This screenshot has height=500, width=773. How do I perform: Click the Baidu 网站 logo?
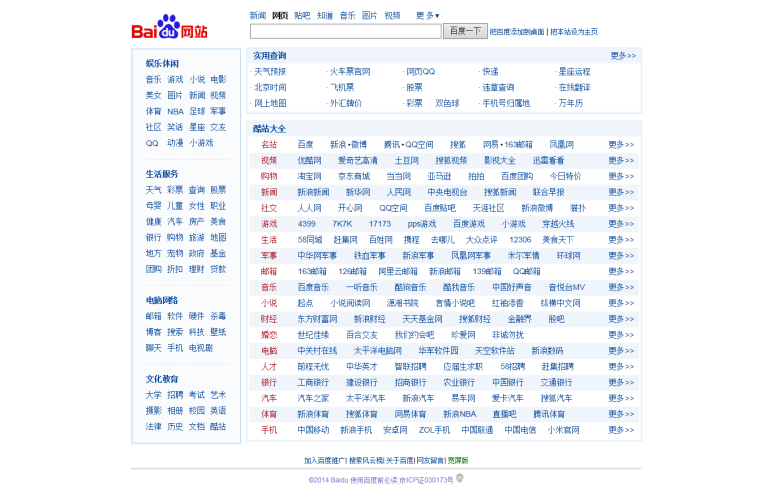(170, 27)
